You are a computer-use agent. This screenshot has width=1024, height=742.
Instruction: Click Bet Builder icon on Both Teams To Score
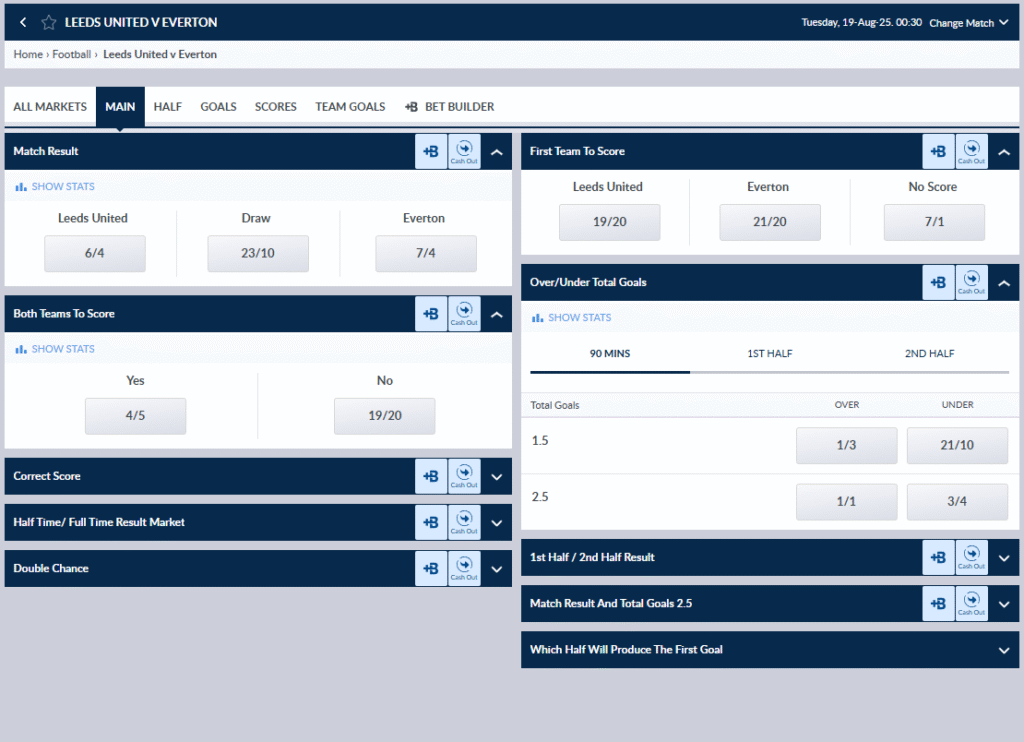pyautogui.click(x=431, y=313)
